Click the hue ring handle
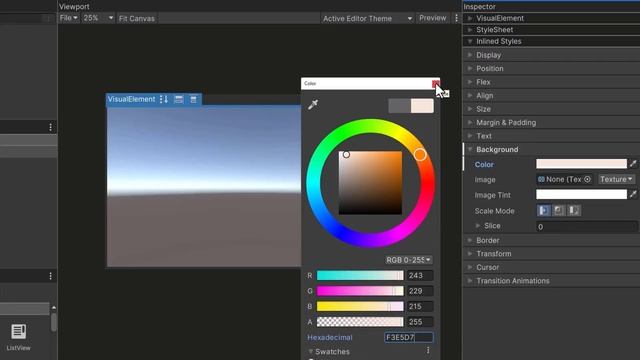This screenshot has width=640, height=360. (x=420, y=154)
